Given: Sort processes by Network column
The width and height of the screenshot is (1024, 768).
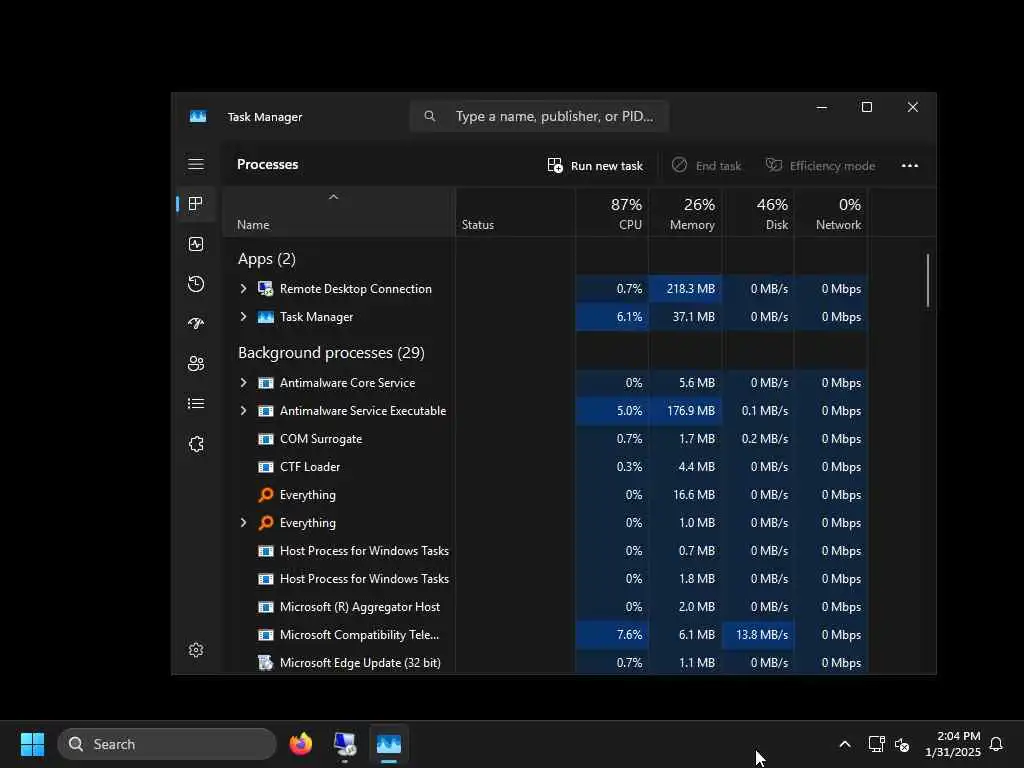Looking at the screenshot, I should coord(831,214).
